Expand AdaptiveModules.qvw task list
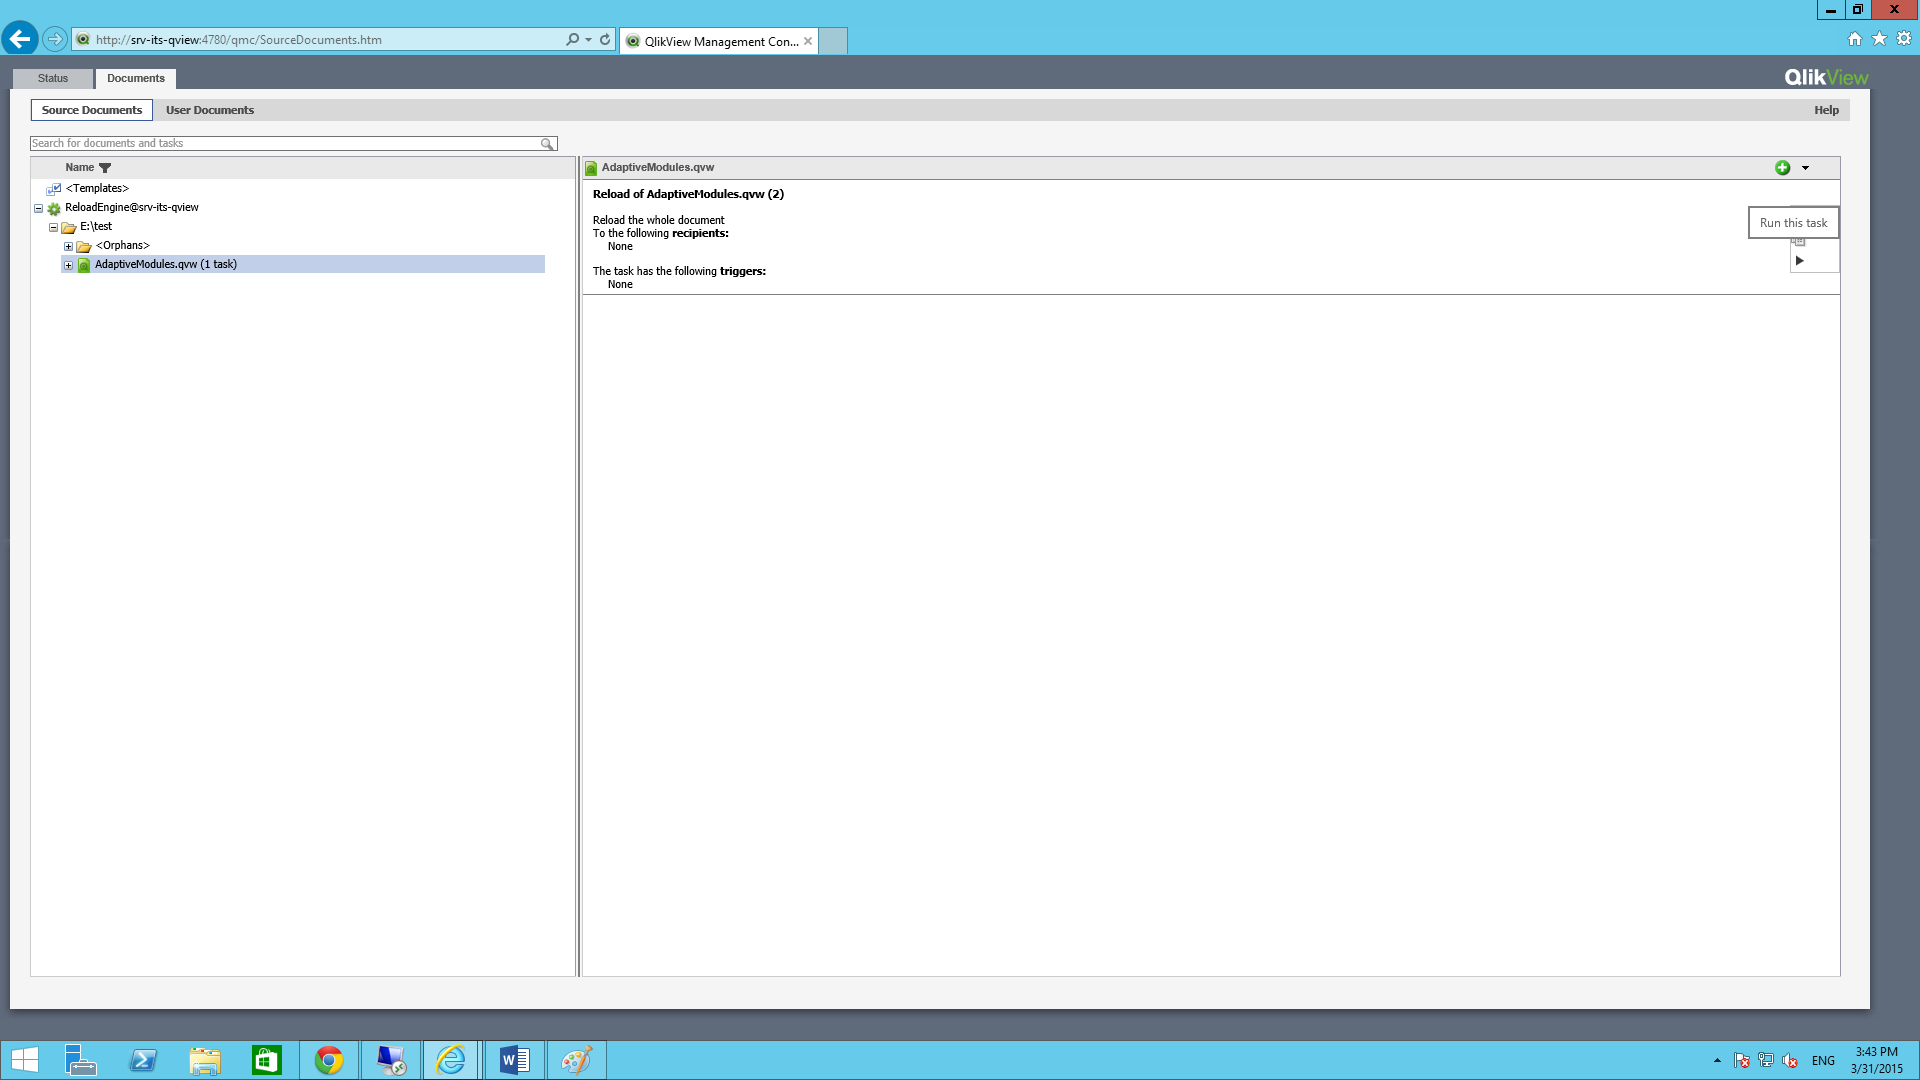The height and width of the screenshot is (1080, 1920). [x=69, y=265]
